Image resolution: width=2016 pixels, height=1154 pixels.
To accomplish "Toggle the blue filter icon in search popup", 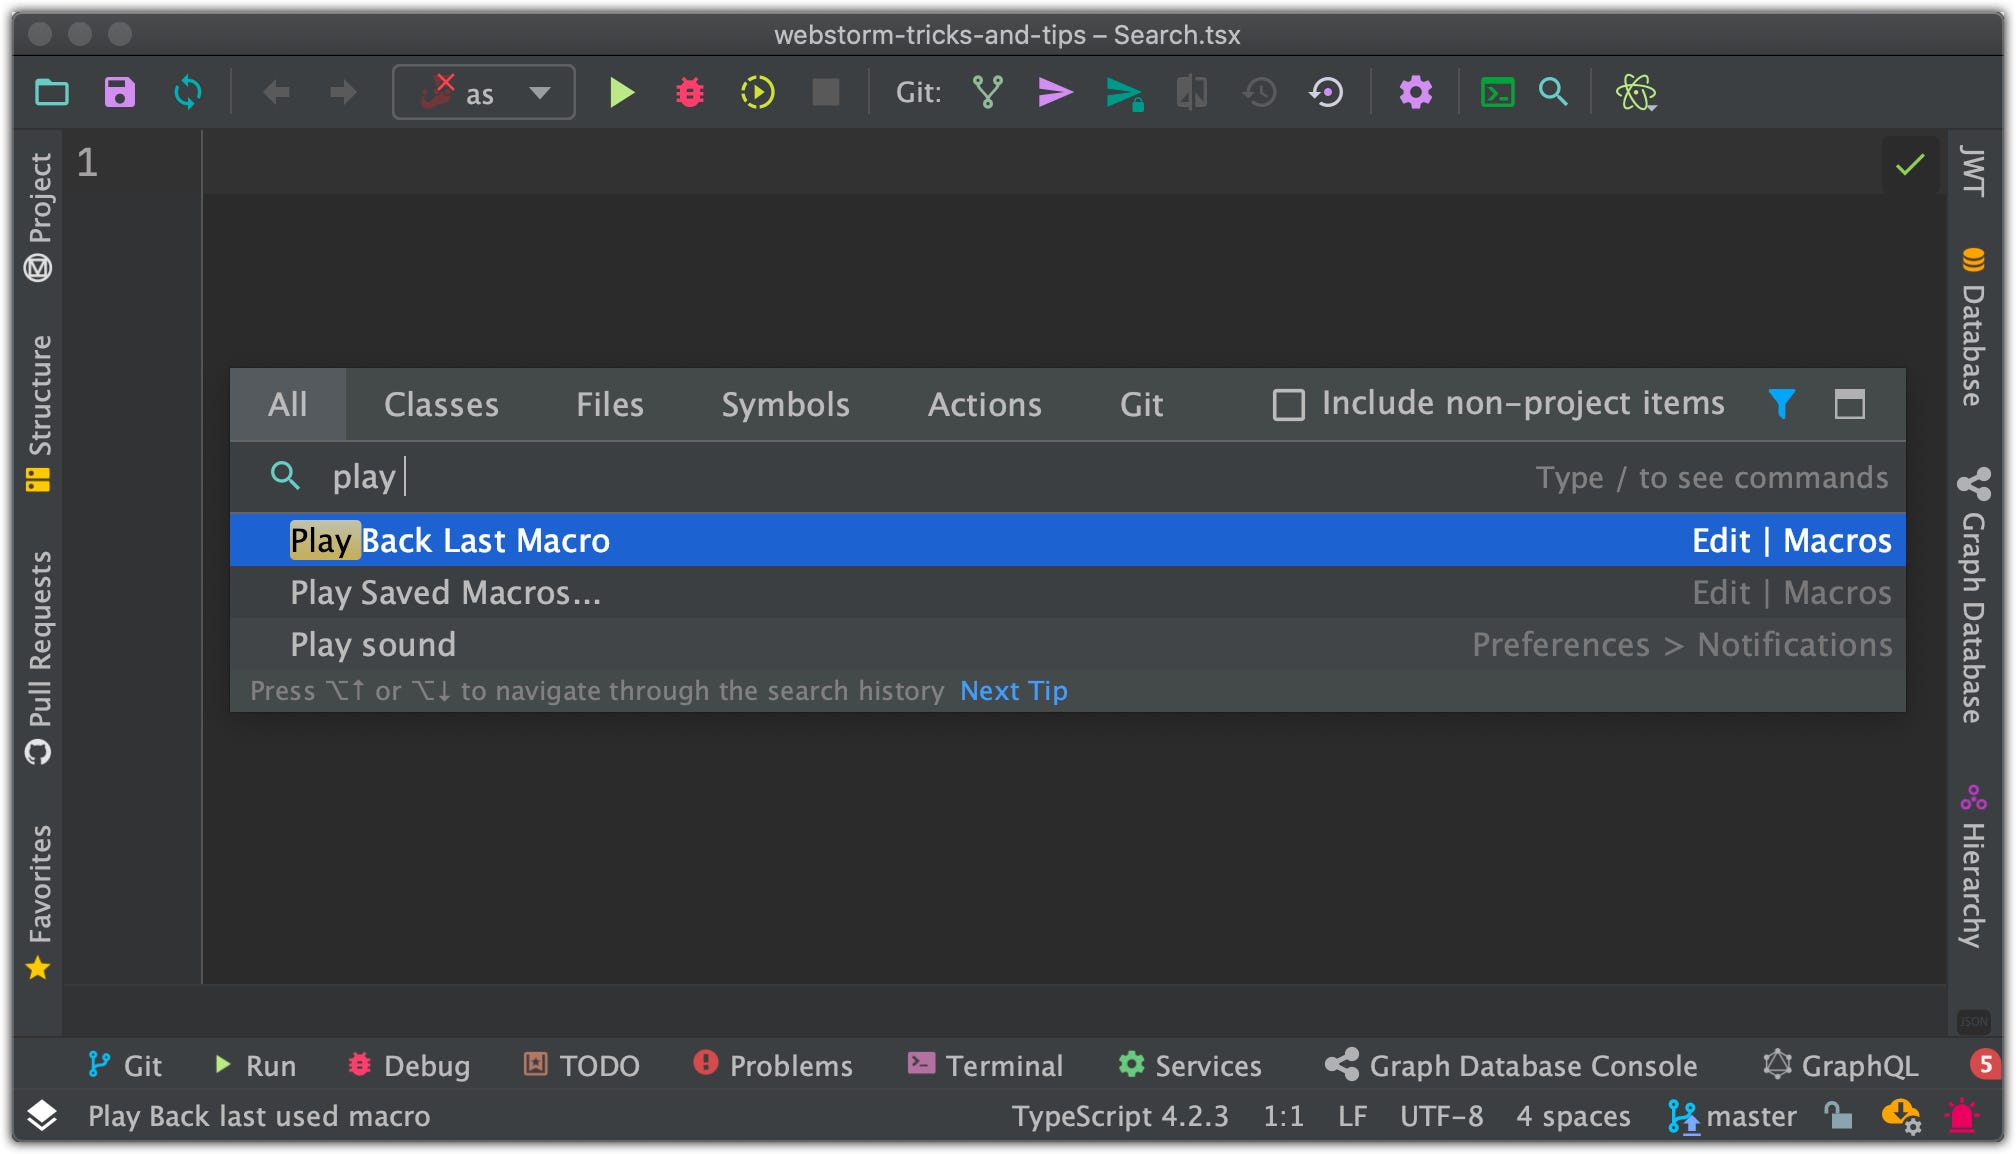I will tap(1781, 404).
